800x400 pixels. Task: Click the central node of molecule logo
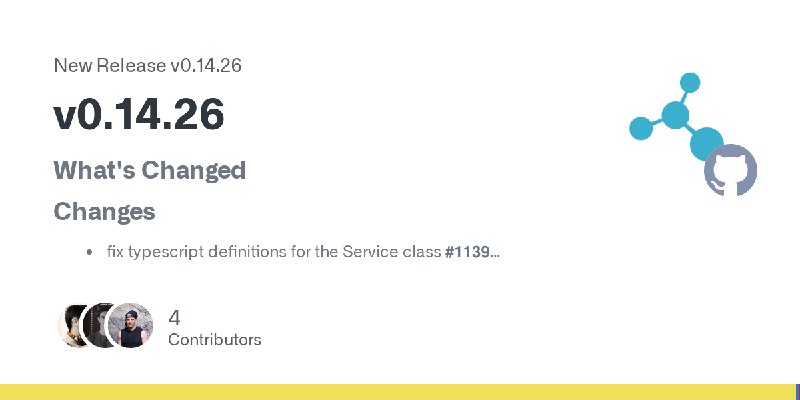pyautogui.click(x=676, y=115)
